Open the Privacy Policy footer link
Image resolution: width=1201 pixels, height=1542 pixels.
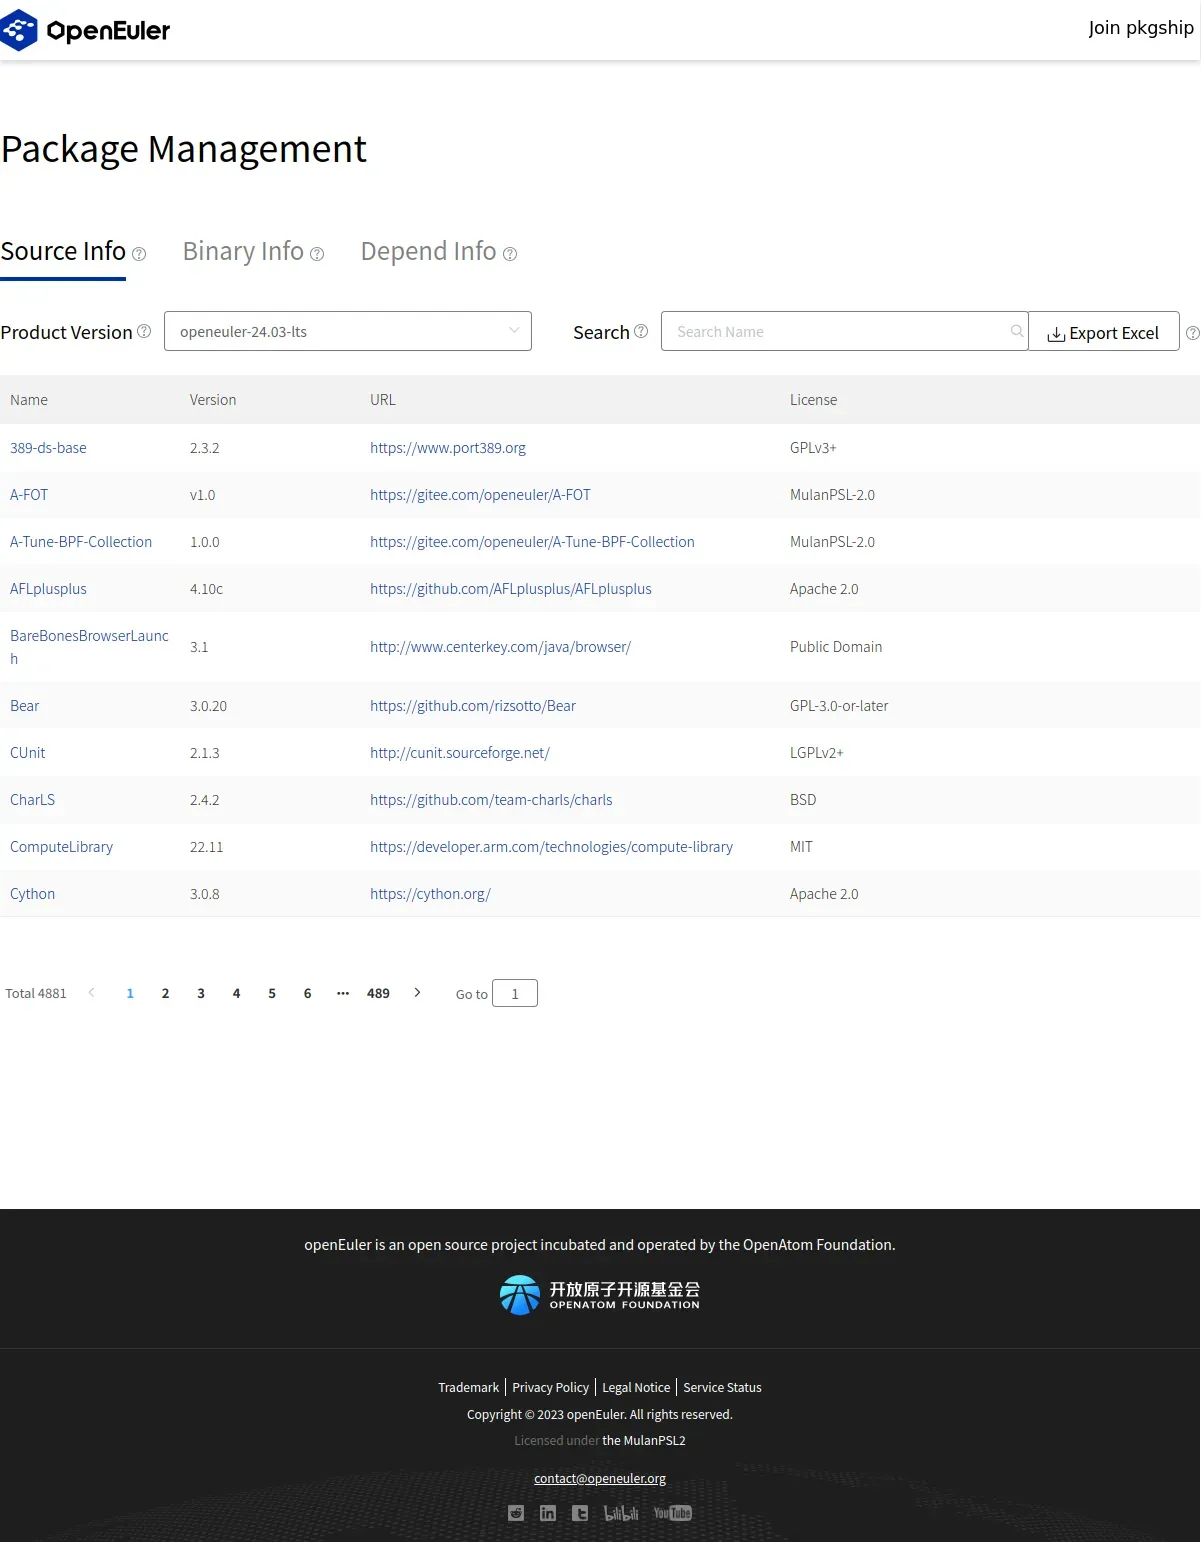551,1387
